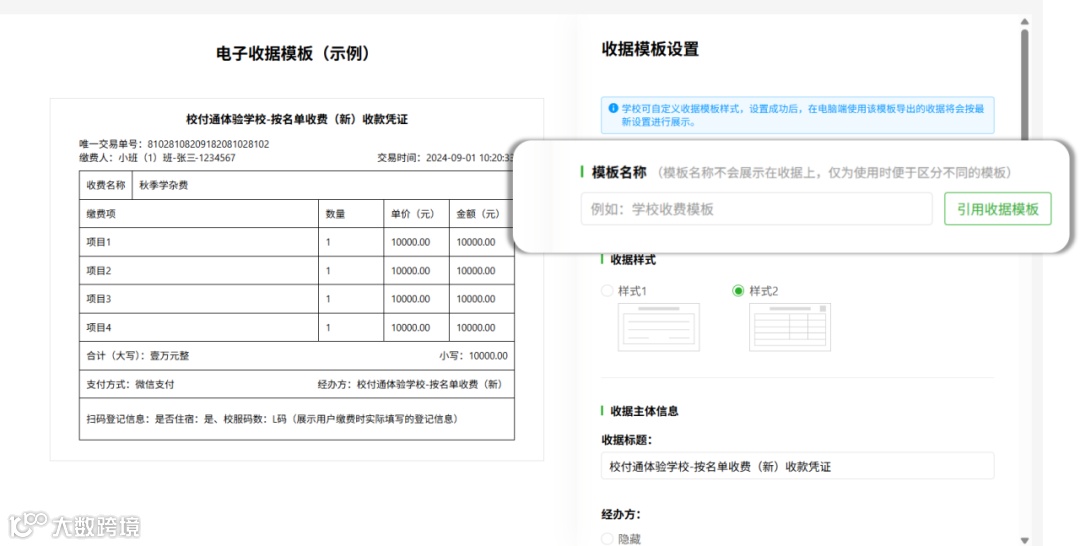Image resolution: width=1080 pixels, height=546 pixels.
Task: Click the 金额（元）column header
Action: click(x=481, y=214)
